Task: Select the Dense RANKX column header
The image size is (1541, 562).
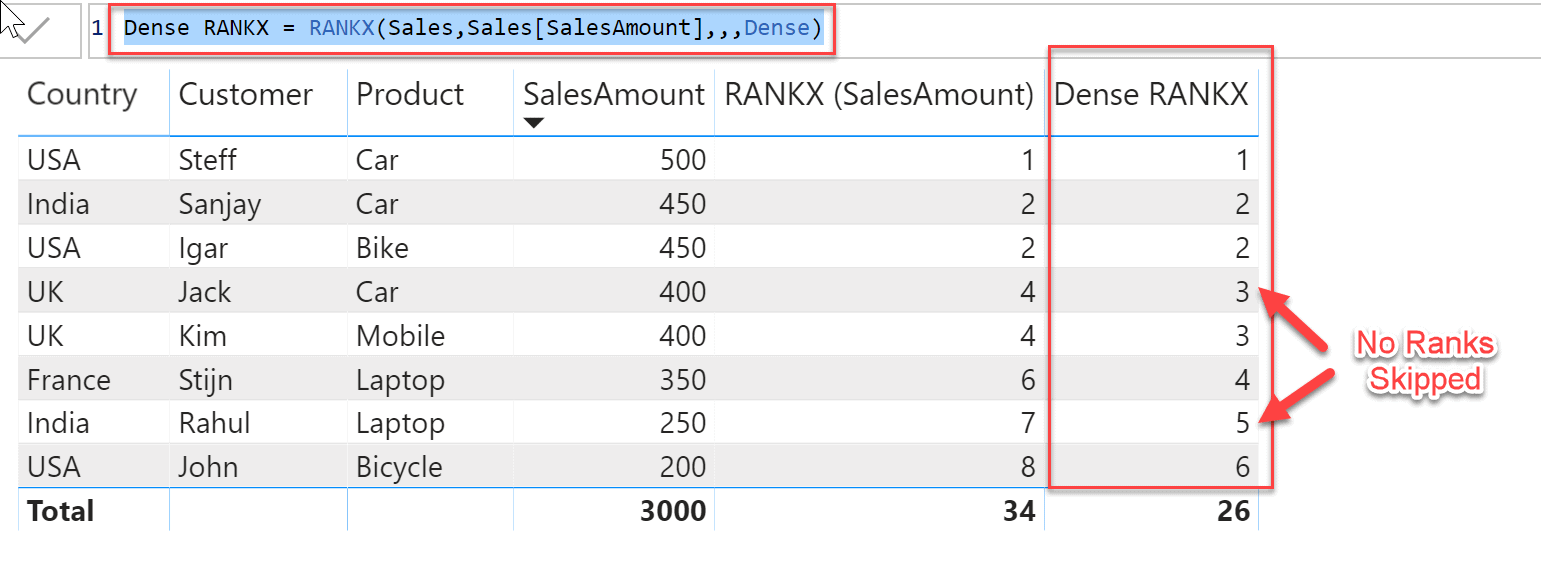Action: 1151,95
